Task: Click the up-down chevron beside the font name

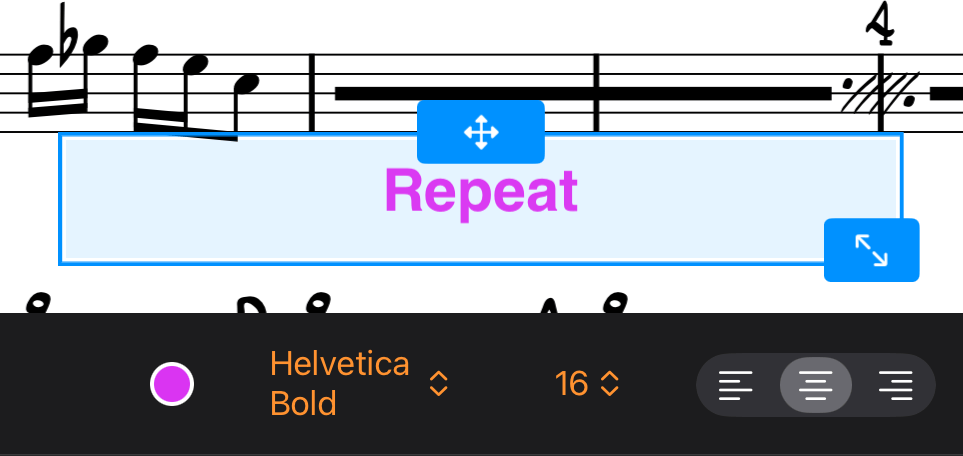Action: click(438, 384)
